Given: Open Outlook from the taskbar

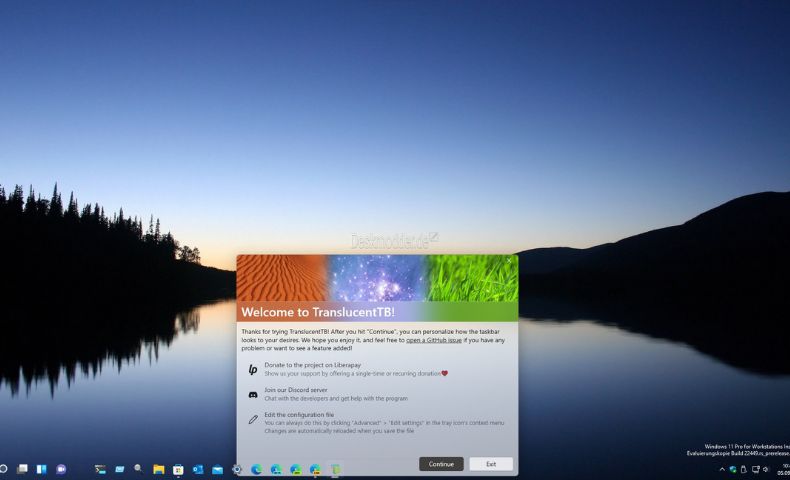Looking at the screenshot, I should pos(198,469).
